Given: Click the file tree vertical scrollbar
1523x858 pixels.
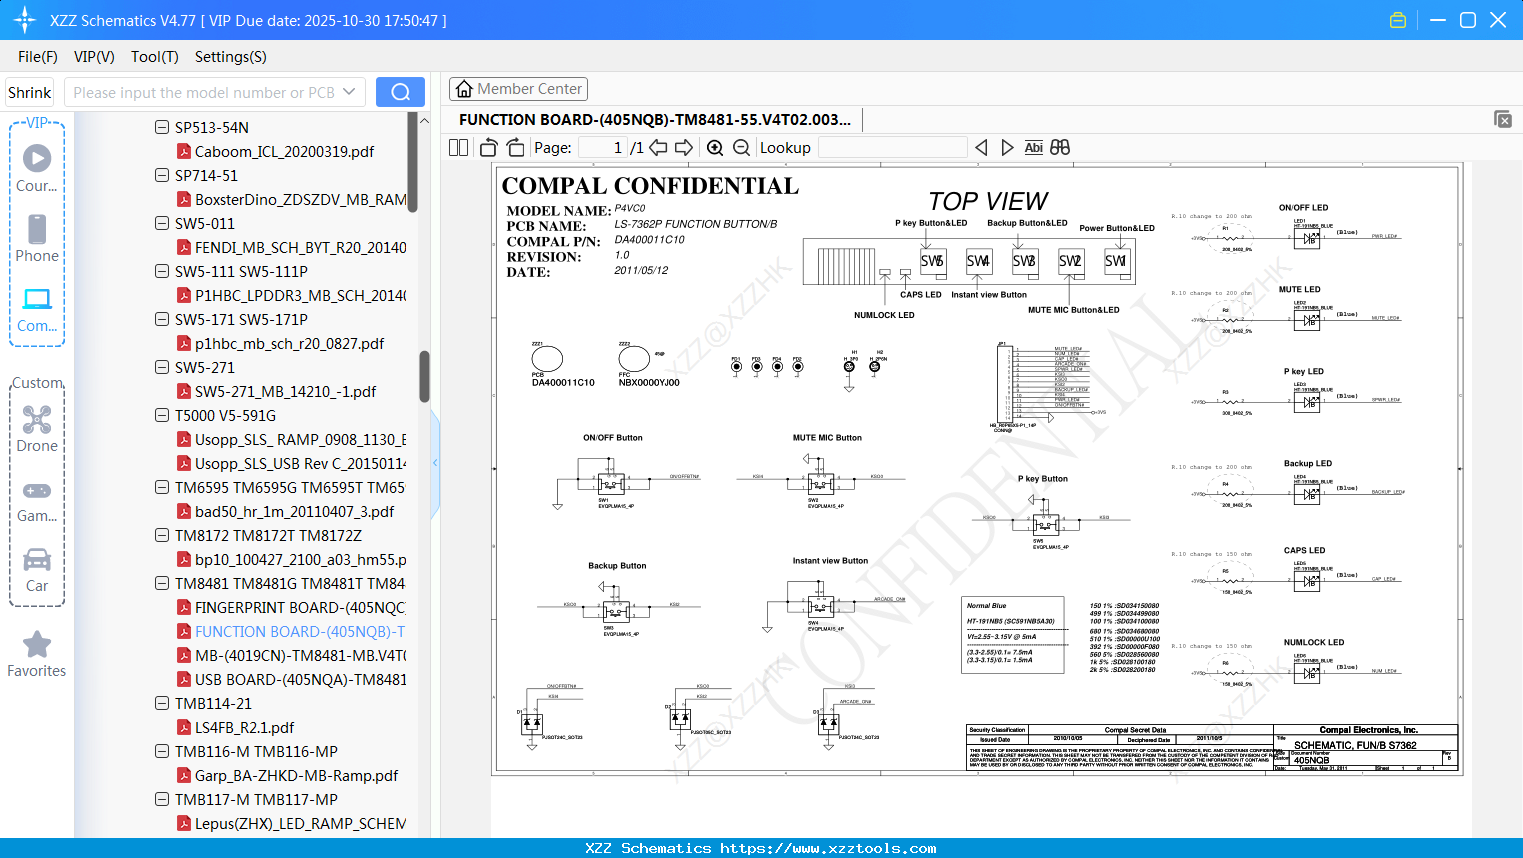Looking at the screenshot, I should (x=424, y=376).
